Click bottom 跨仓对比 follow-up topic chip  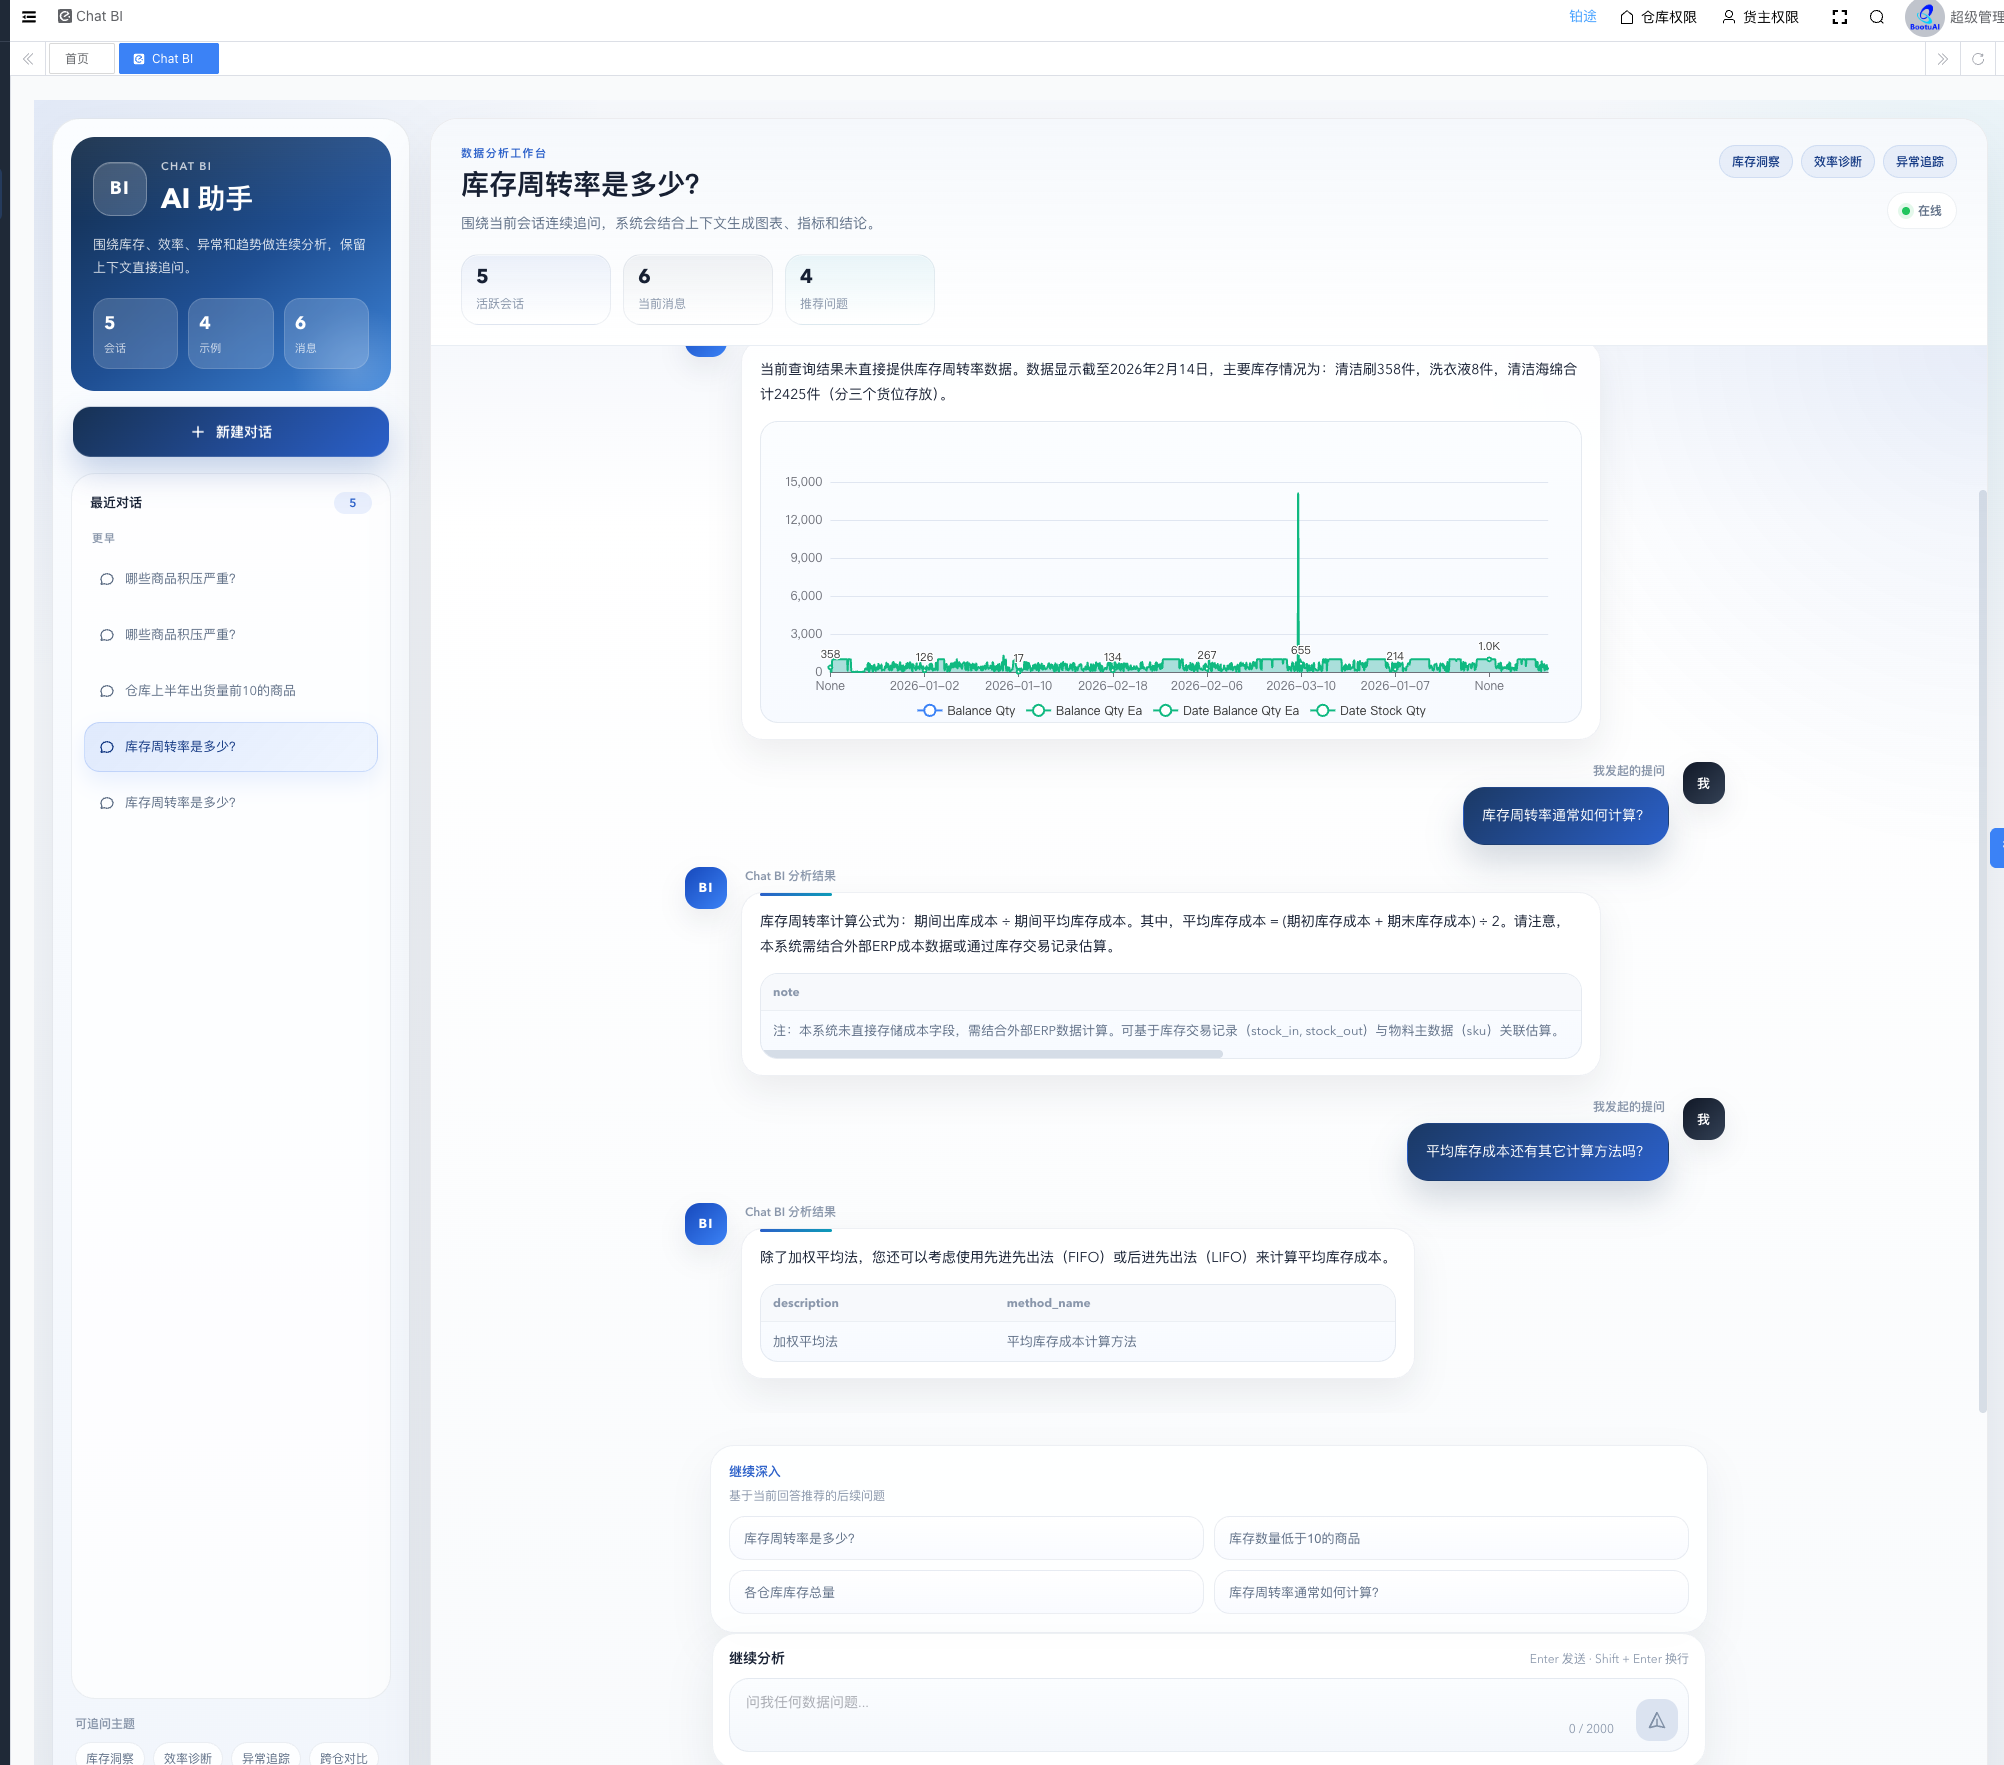click(344, 1757)
